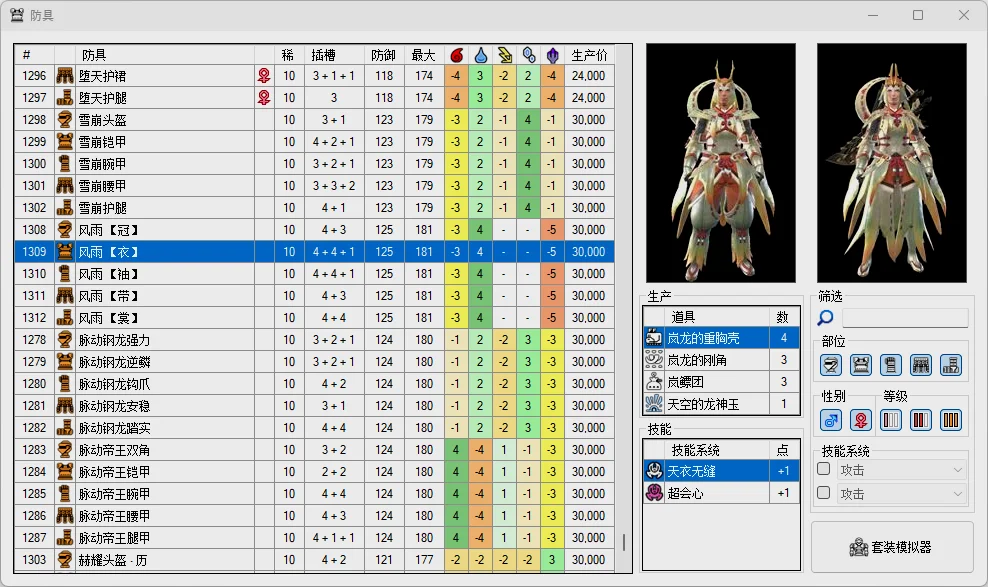This screenshot has height=587, width=988.
Task: Click the 道具 header in production list
Action: pyautogui.click(x=717, y=317)
